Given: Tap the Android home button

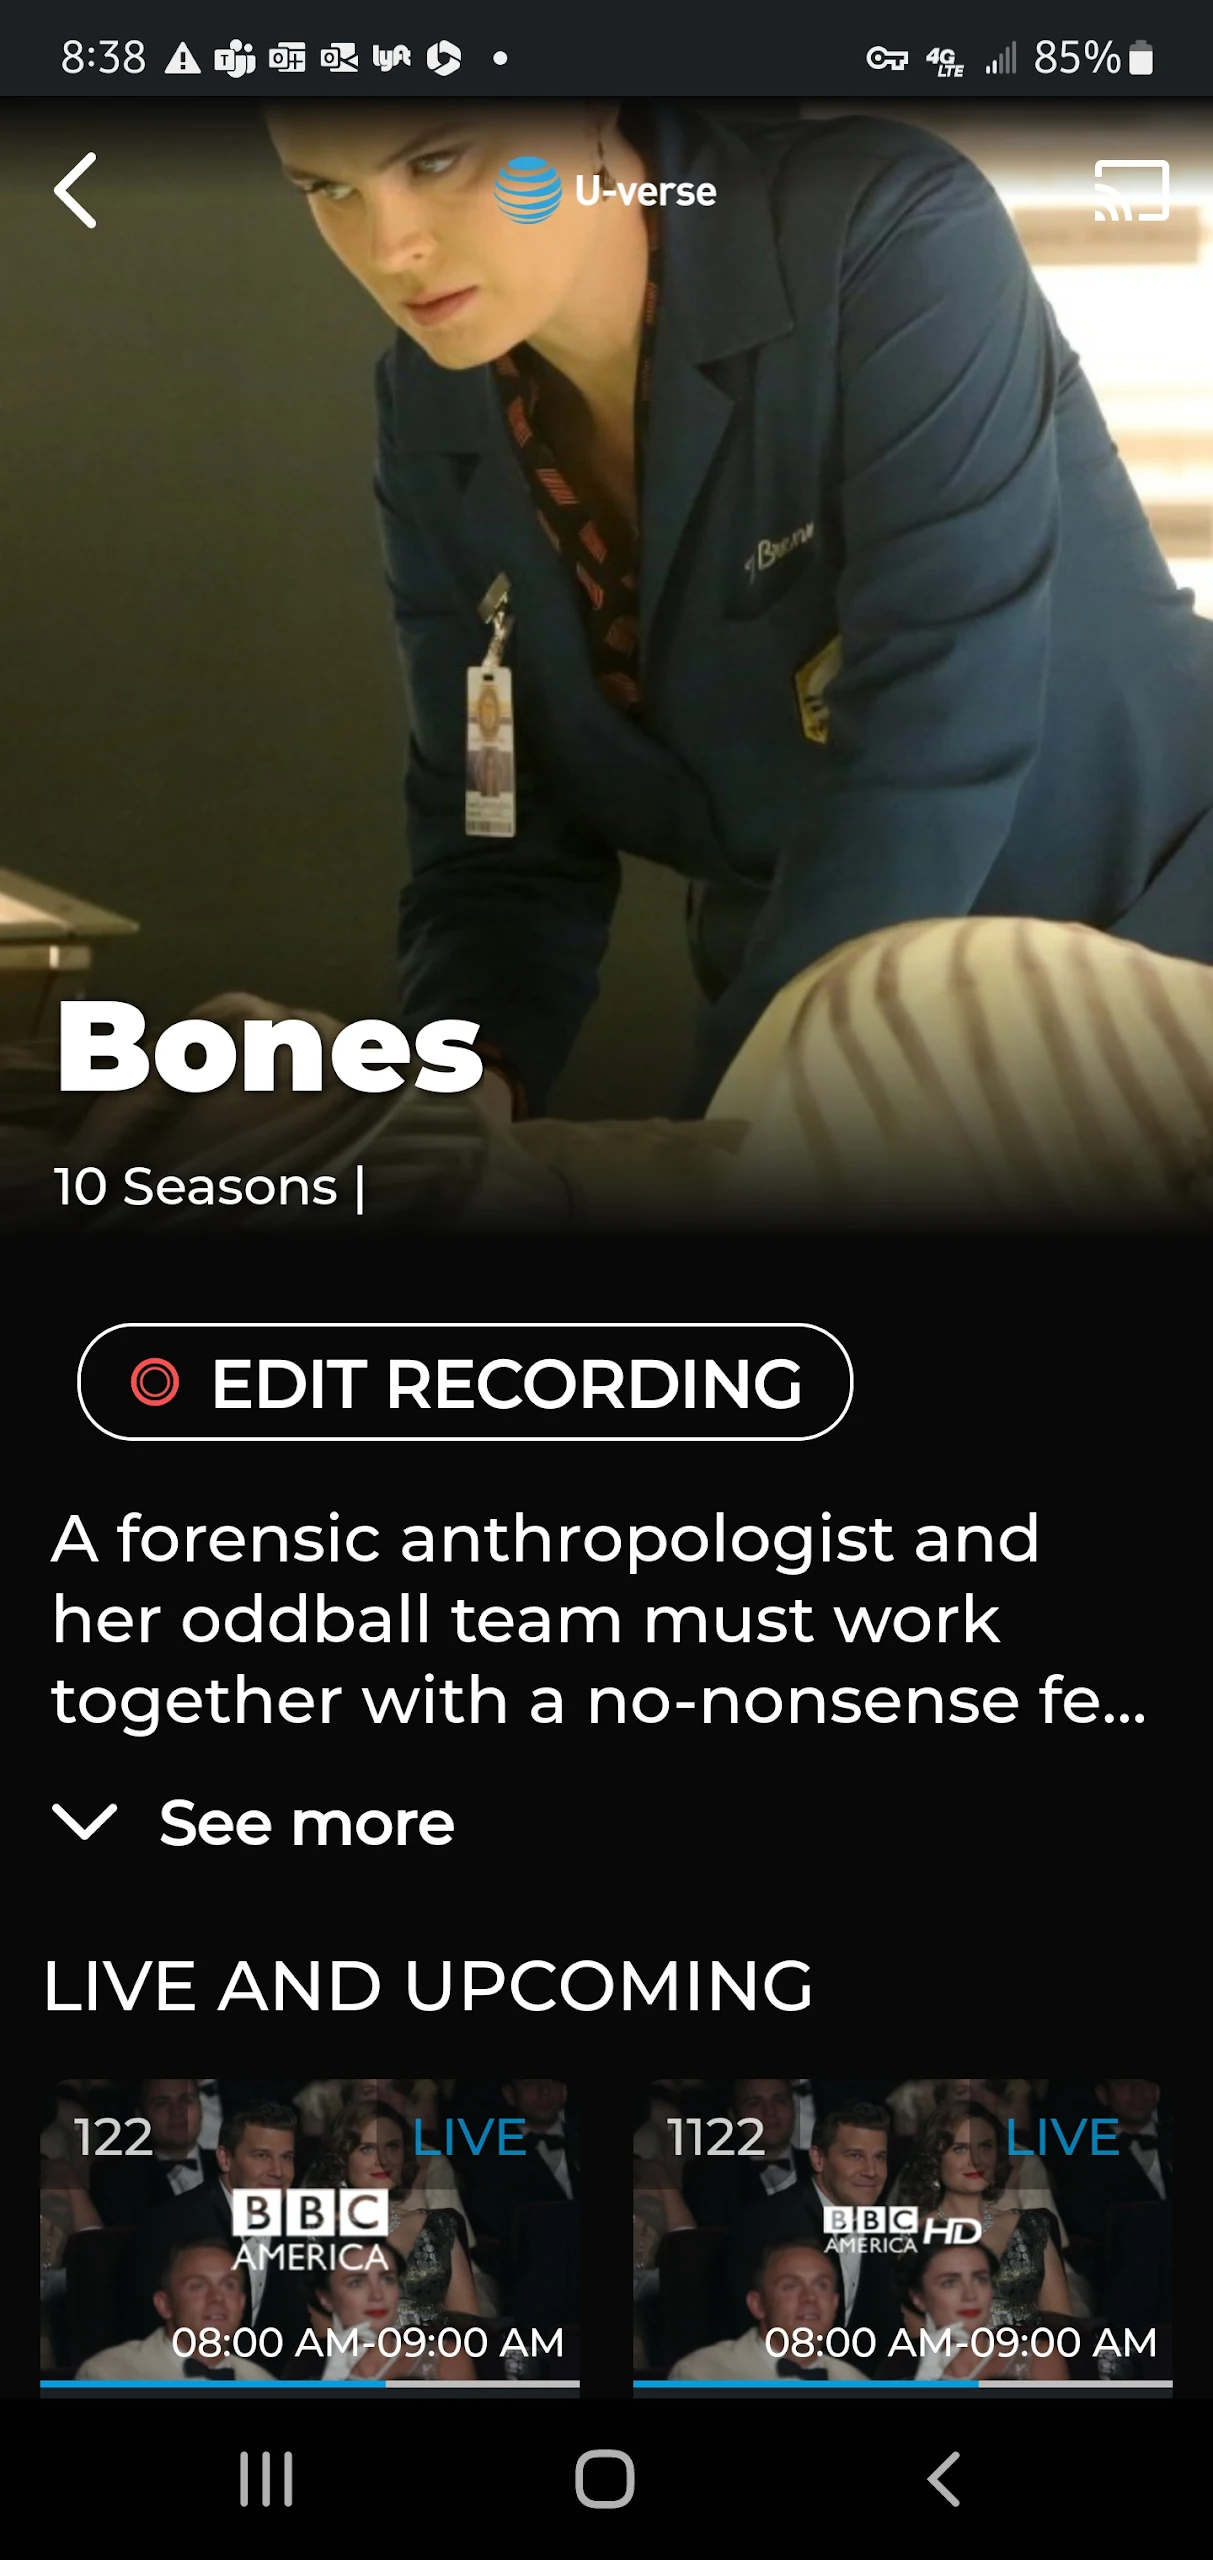Looking at the screenshot, I should point(605,2479).
